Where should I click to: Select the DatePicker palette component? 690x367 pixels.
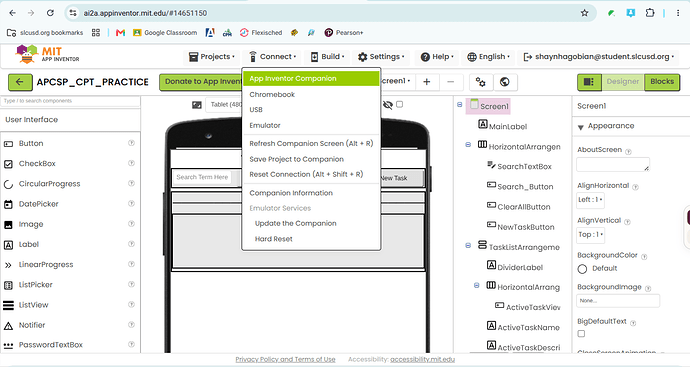pyautogui.click(x=38, y=204)
